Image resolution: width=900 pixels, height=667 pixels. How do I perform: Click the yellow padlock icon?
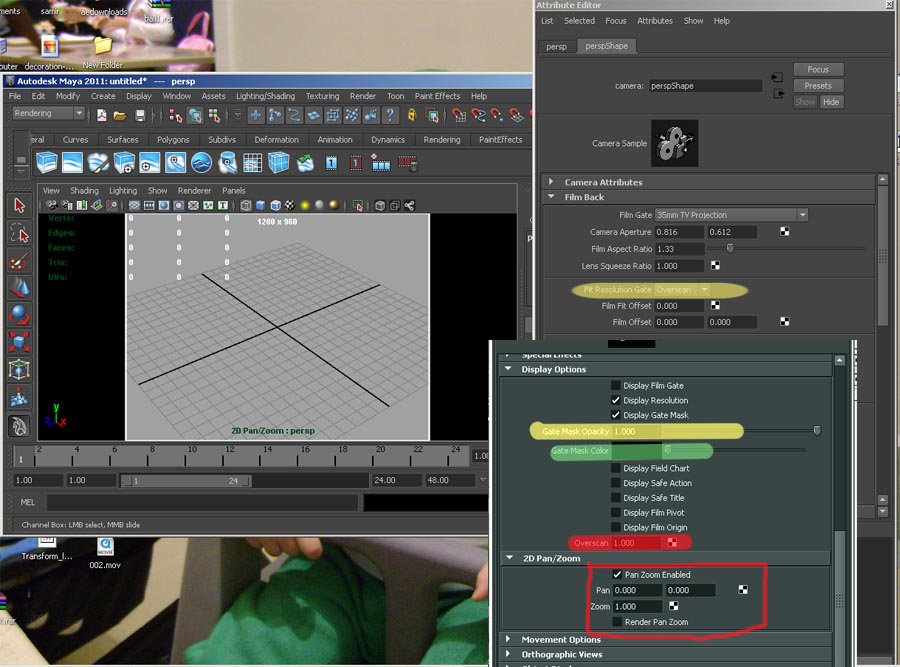point(412,115)
